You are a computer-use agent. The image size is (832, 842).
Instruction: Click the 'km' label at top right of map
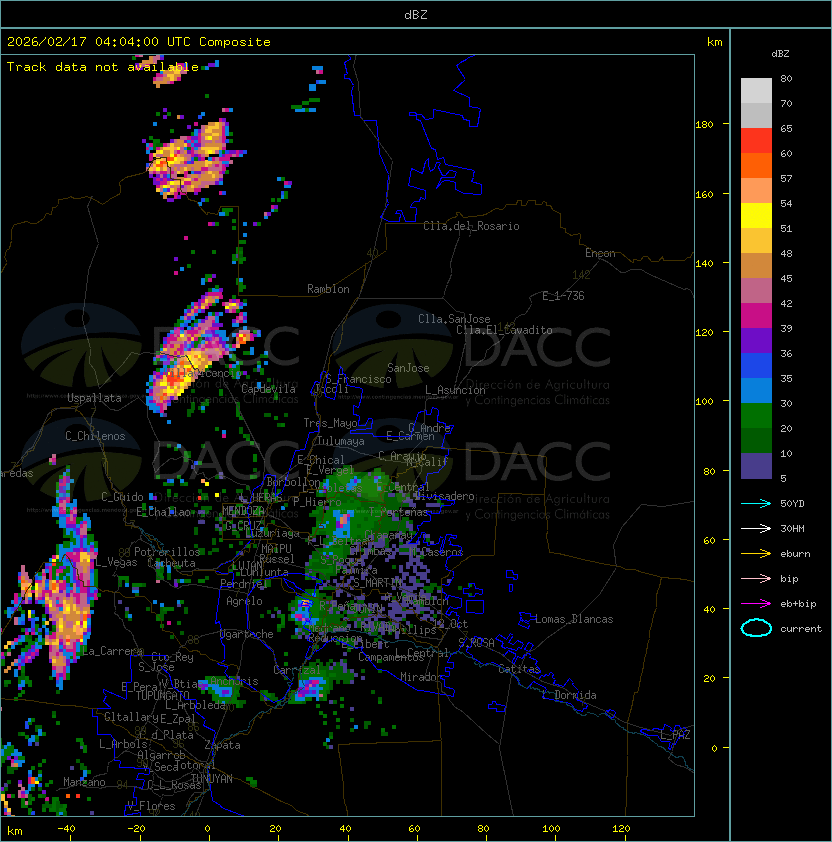click(714, 42)
